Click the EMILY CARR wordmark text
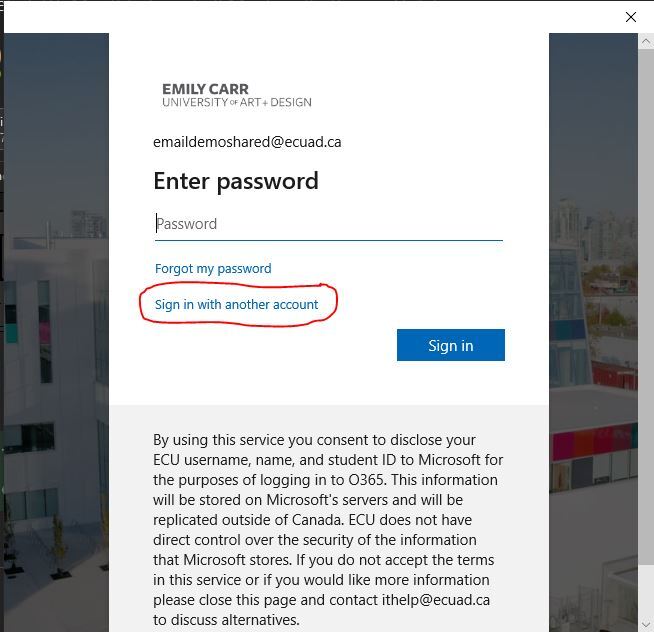The width and height of the screenshot is (654, 632). (x=205, y=89)
